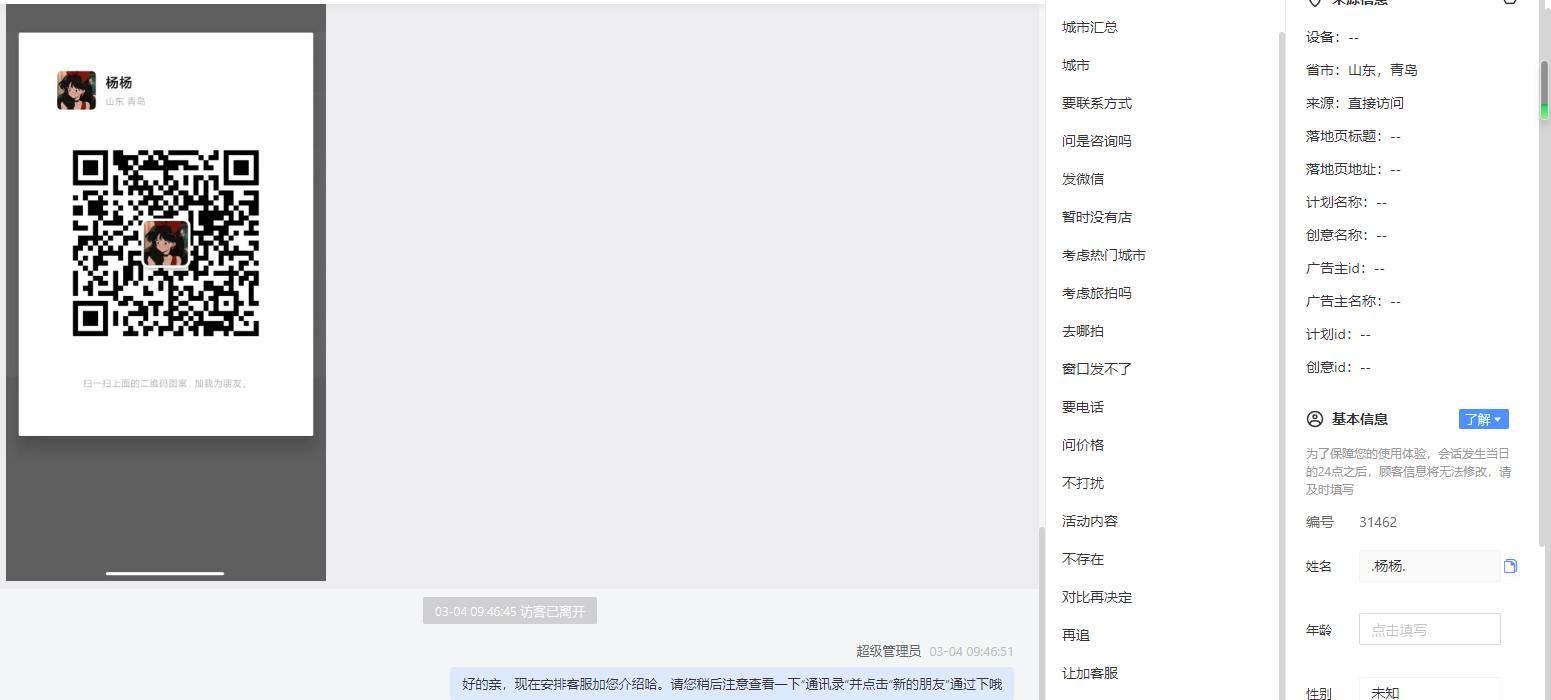
Task: Select quick reply 要联系方式
Action: tap(1097, 103)
